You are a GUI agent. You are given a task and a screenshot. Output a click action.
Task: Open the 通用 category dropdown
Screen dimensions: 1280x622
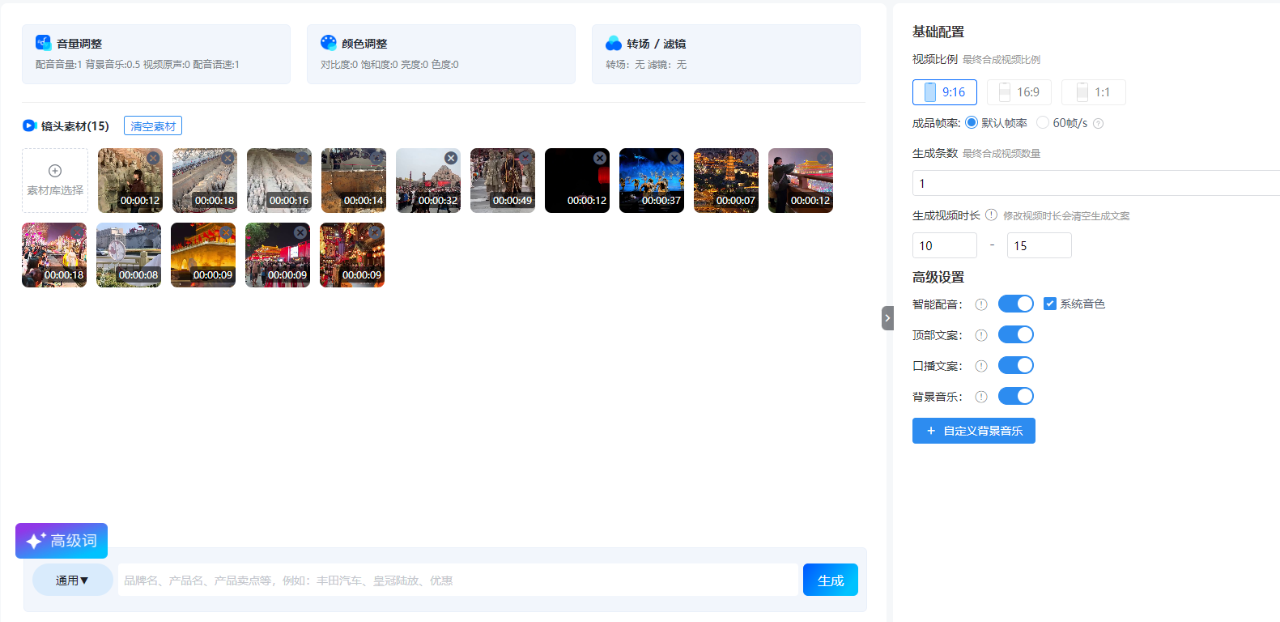click(x=72, y=580)
